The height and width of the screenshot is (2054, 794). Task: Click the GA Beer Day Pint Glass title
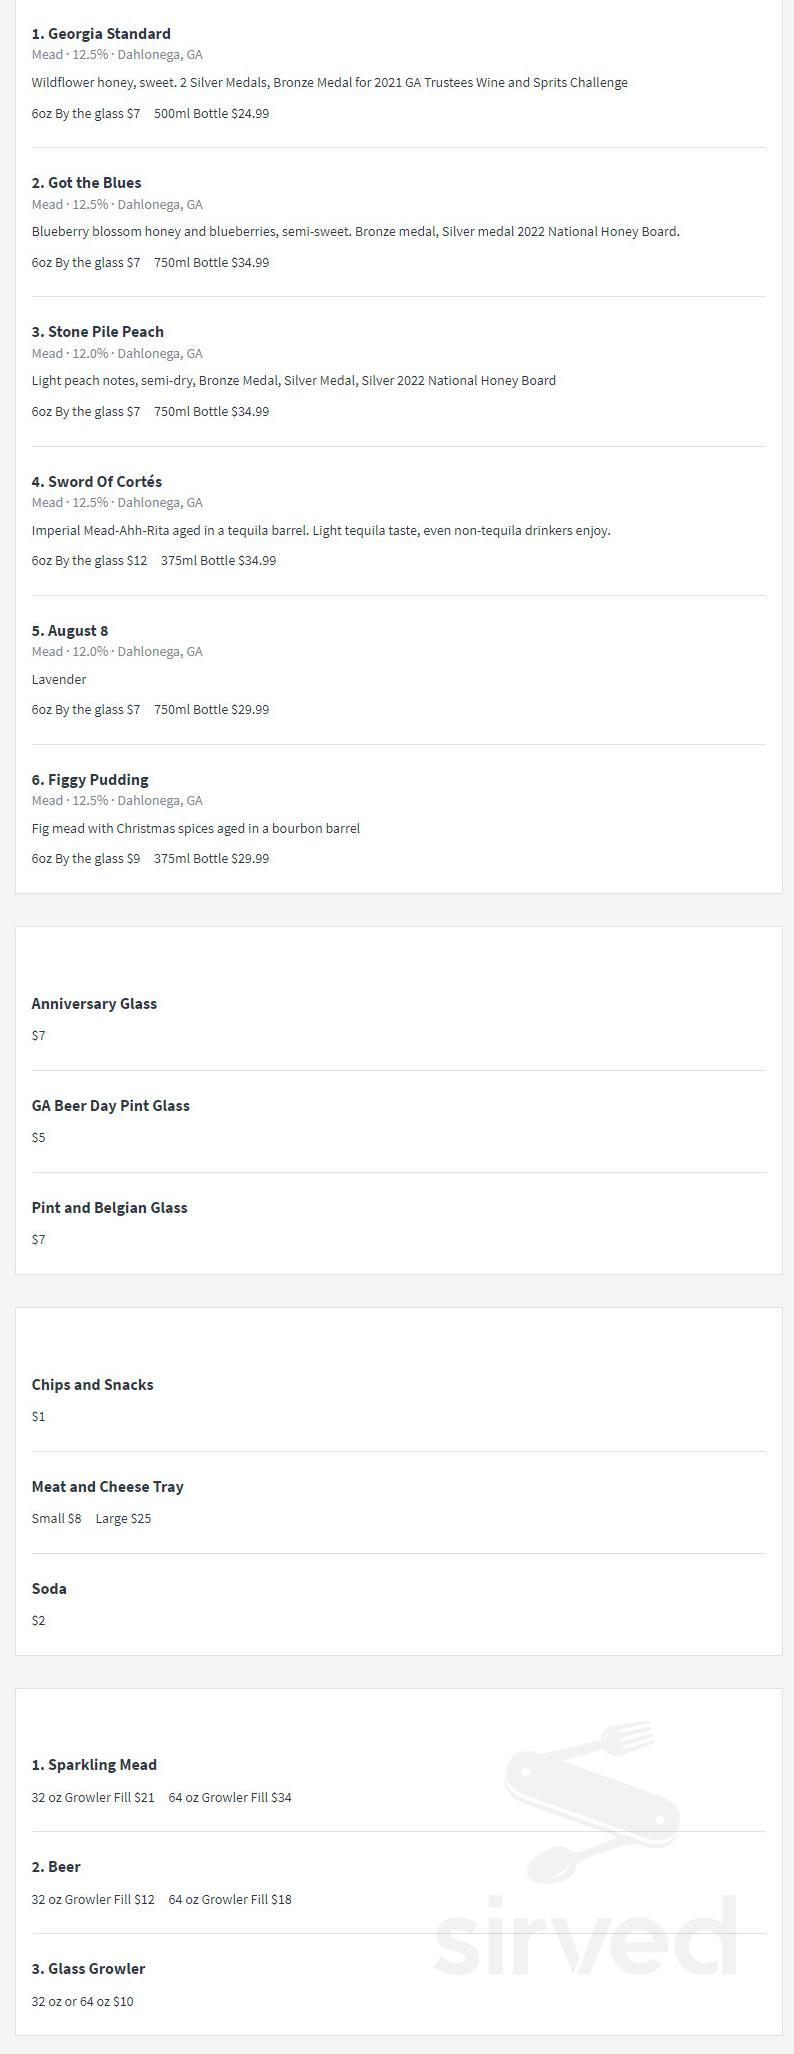[110, 1106]
